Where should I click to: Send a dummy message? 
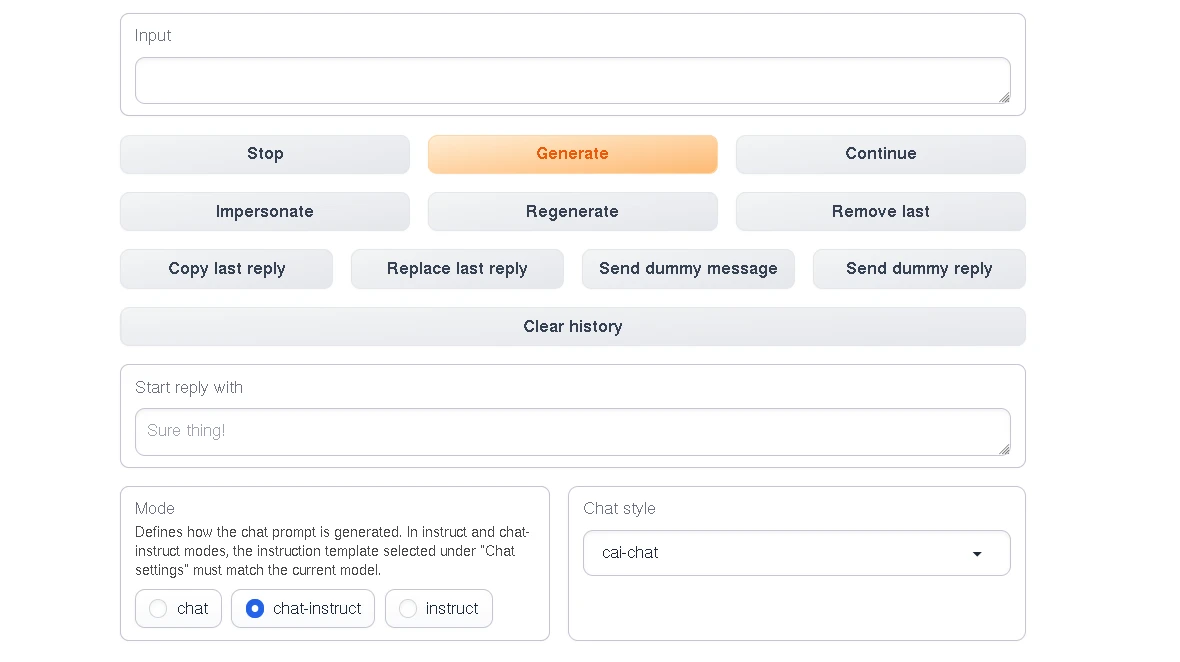coord(688,269)
